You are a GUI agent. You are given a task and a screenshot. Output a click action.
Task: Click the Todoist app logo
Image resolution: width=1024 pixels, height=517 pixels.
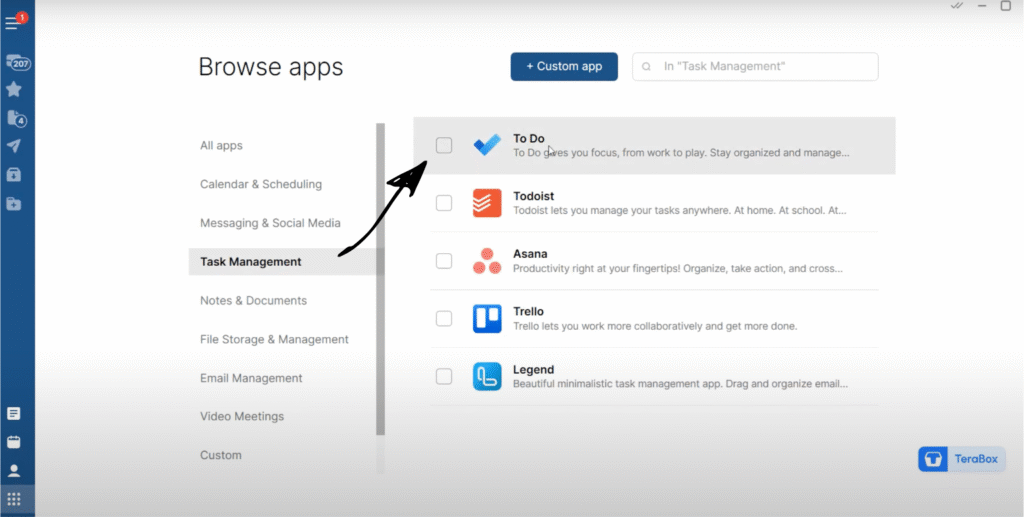(487, 203)
